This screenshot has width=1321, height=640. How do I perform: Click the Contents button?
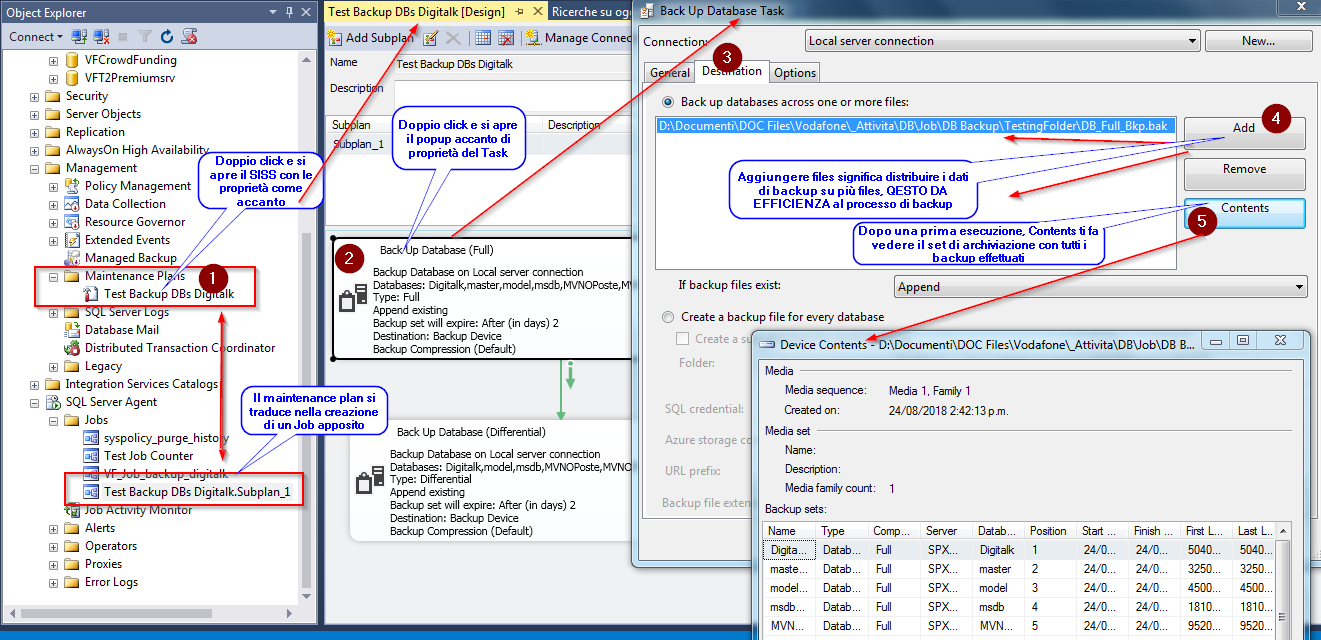coord(1243,211)
